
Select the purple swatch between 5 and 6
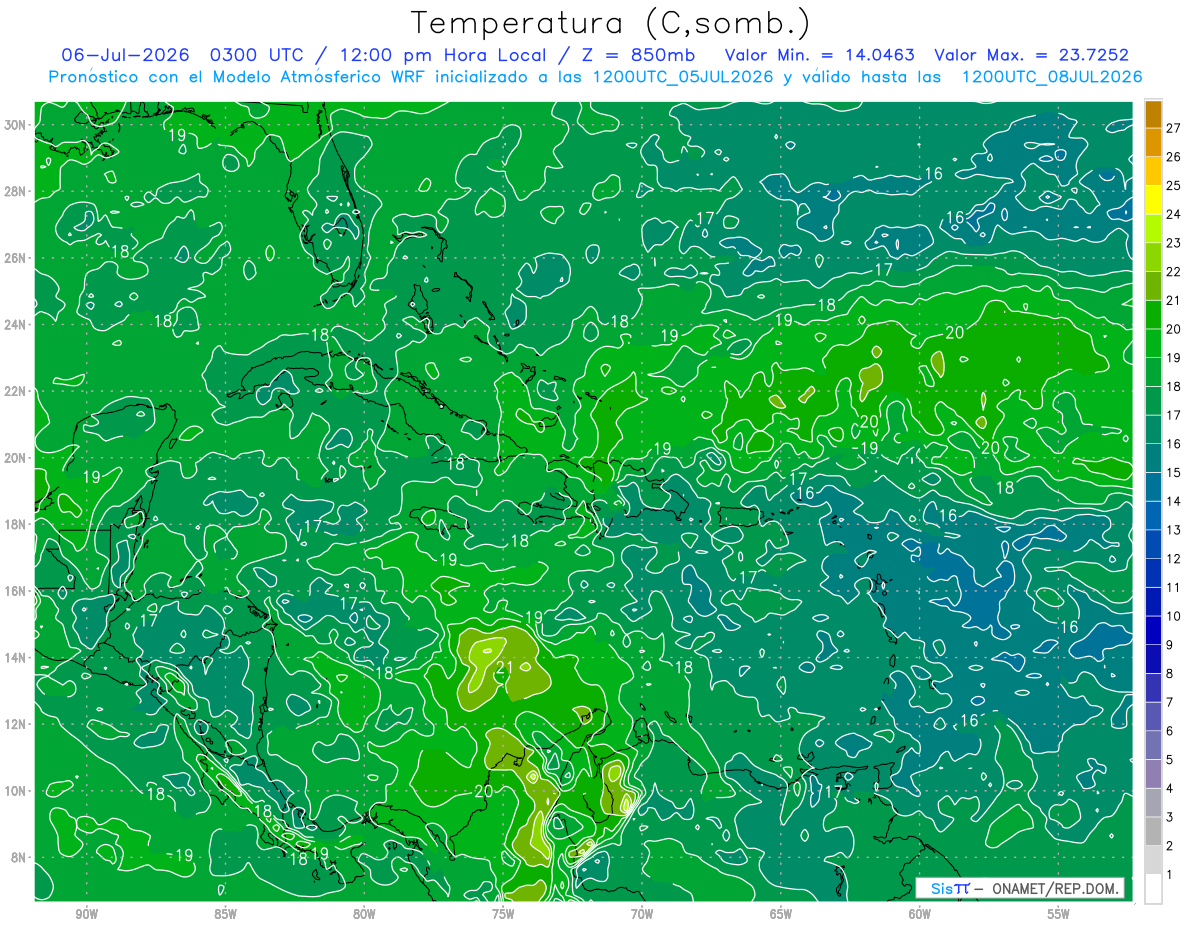pyautogui.click(x=1153, y=746)
